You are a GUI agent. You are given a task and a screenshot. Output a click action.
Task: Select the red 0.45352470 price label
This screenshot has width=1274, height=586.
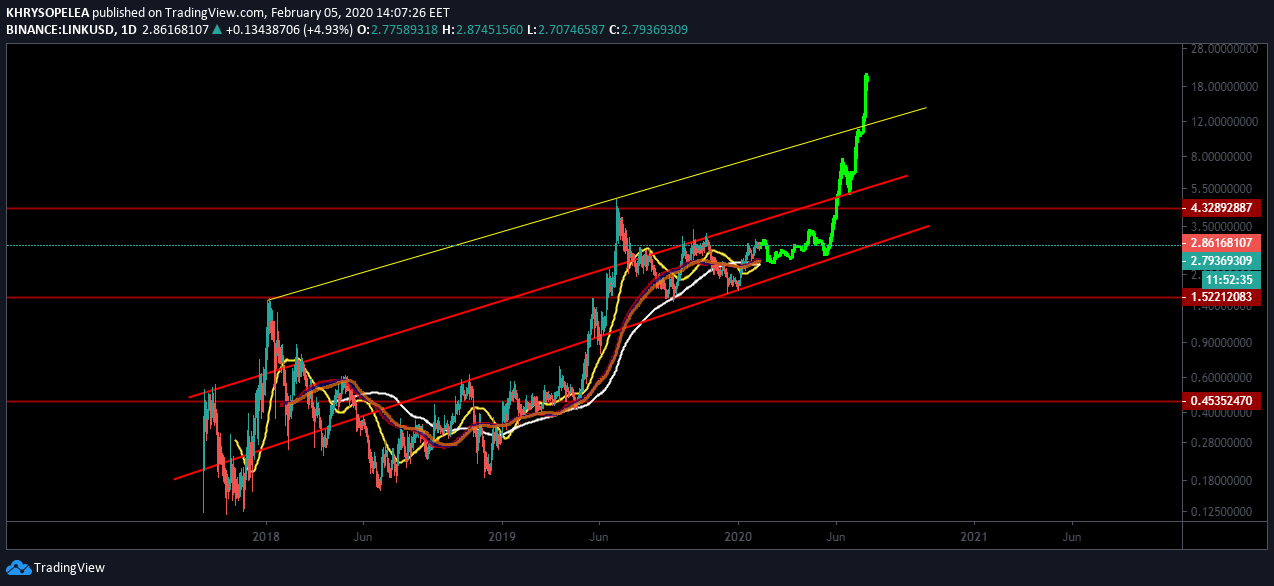[x=1222, y=401]
